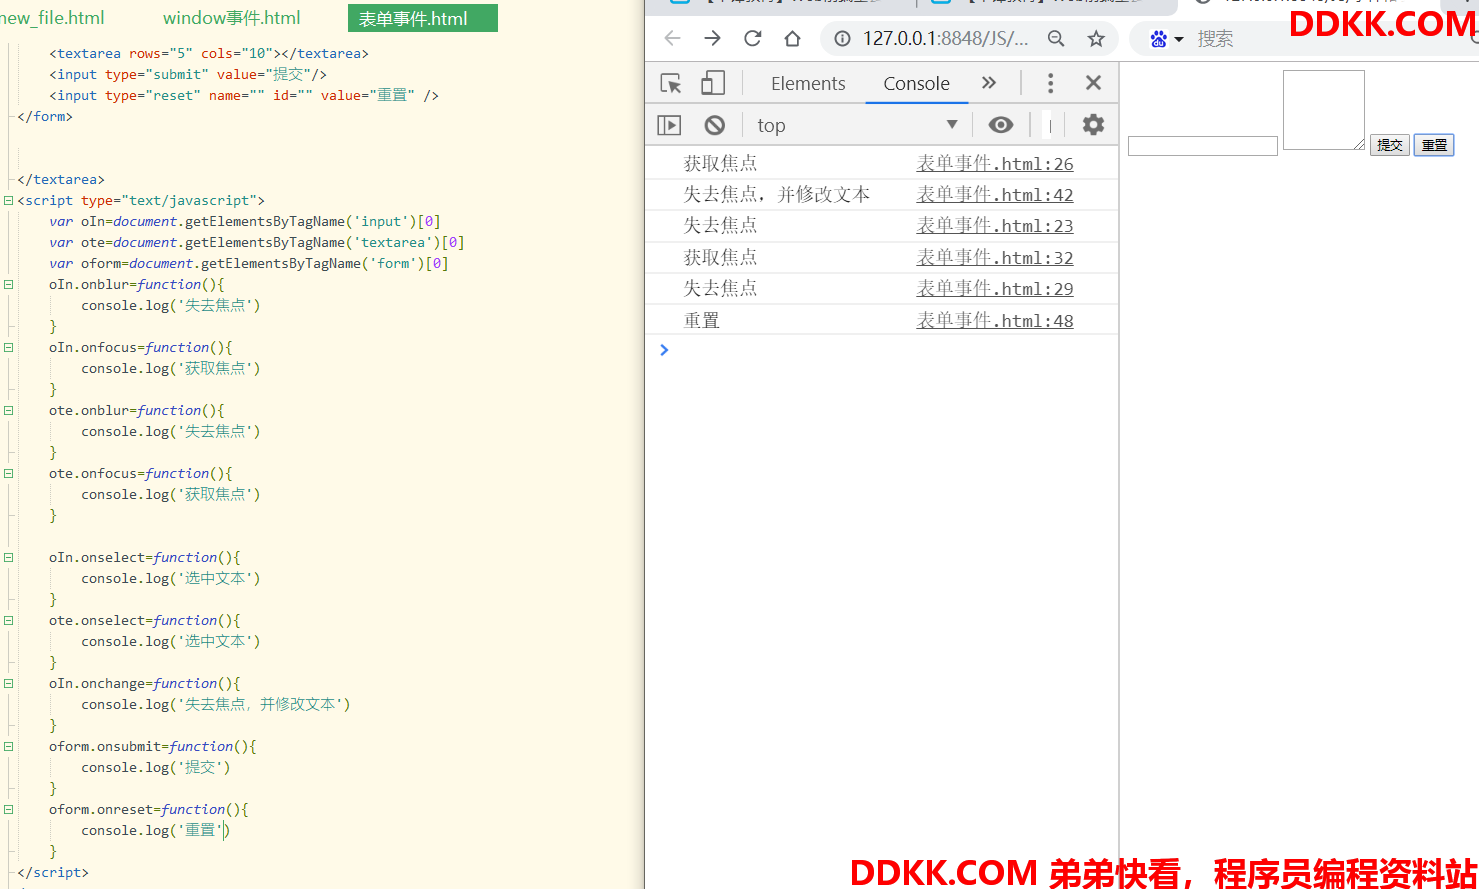1479x889 pixels.
Task: Click text input field on web page
Action: click(x=1203, y=146)
